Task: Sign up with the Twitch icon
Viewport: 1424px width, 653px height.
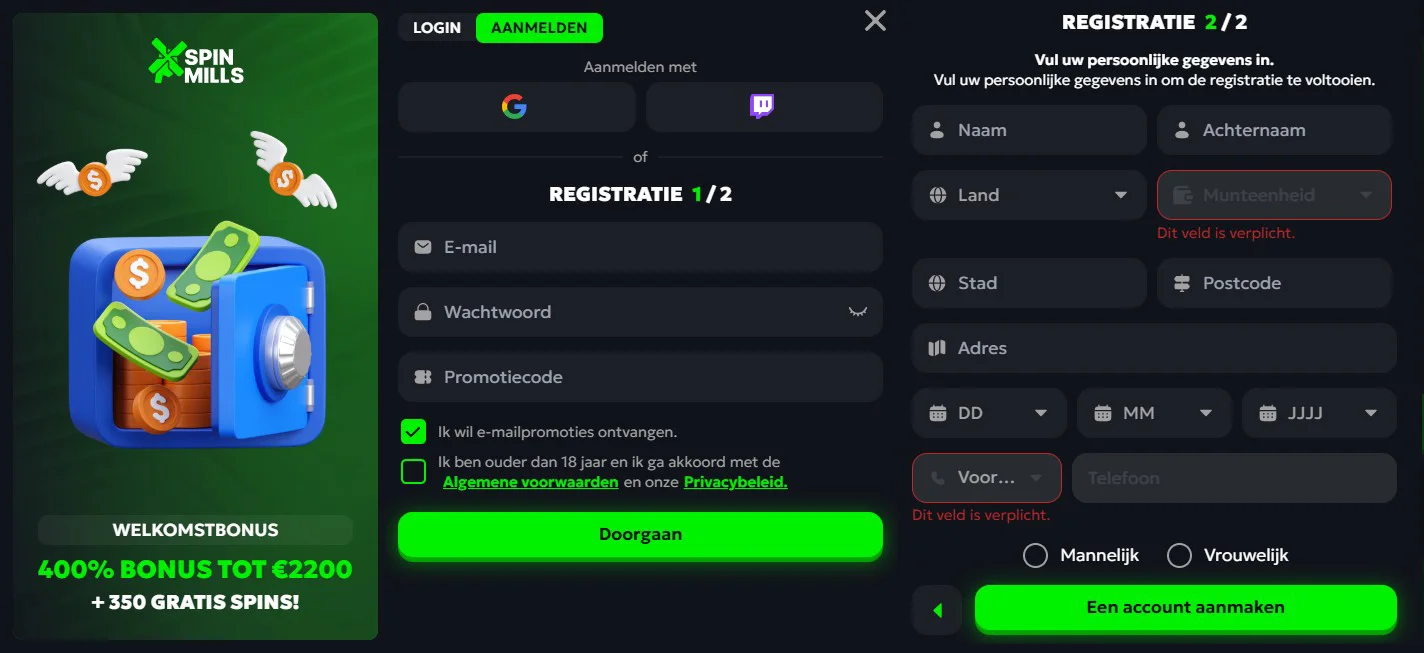Action: coord(763,107)
